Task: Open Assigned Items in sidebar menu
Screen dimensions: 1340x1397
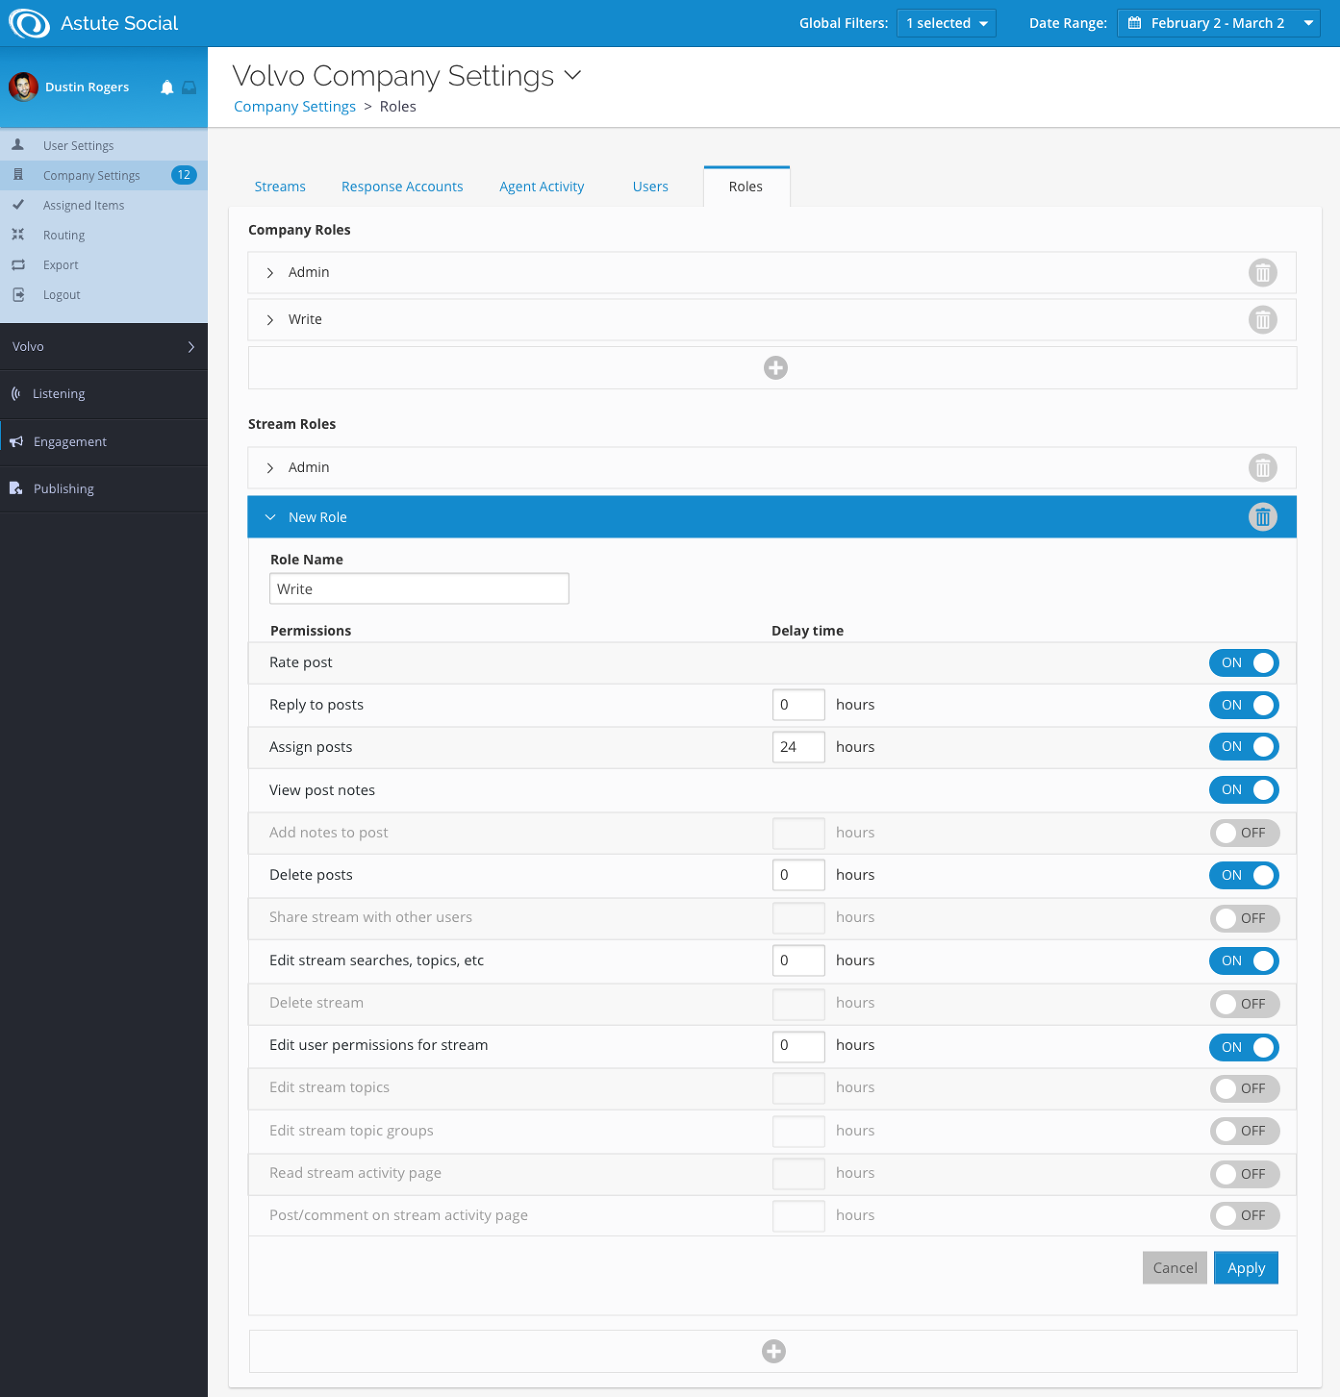Action: (84, 205)
